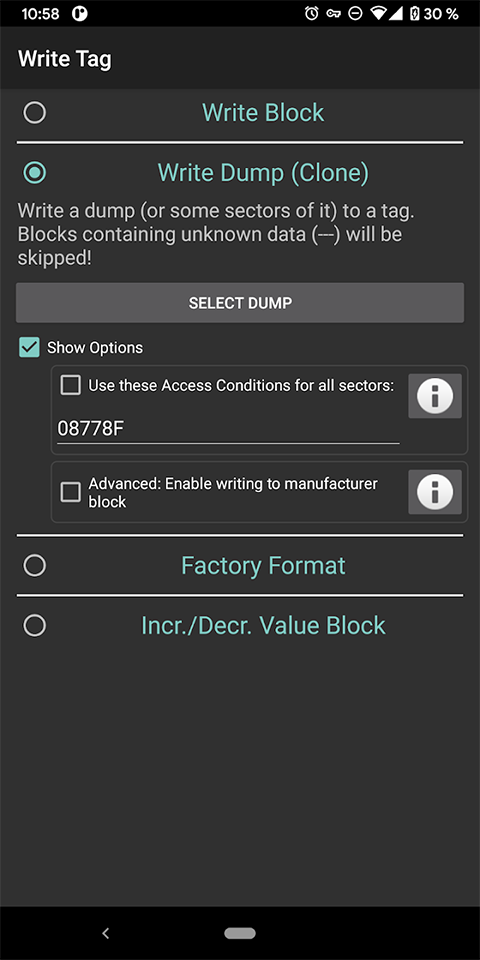Open info for manufacturer block writing

pyautogui.click(x=435, y=492)
